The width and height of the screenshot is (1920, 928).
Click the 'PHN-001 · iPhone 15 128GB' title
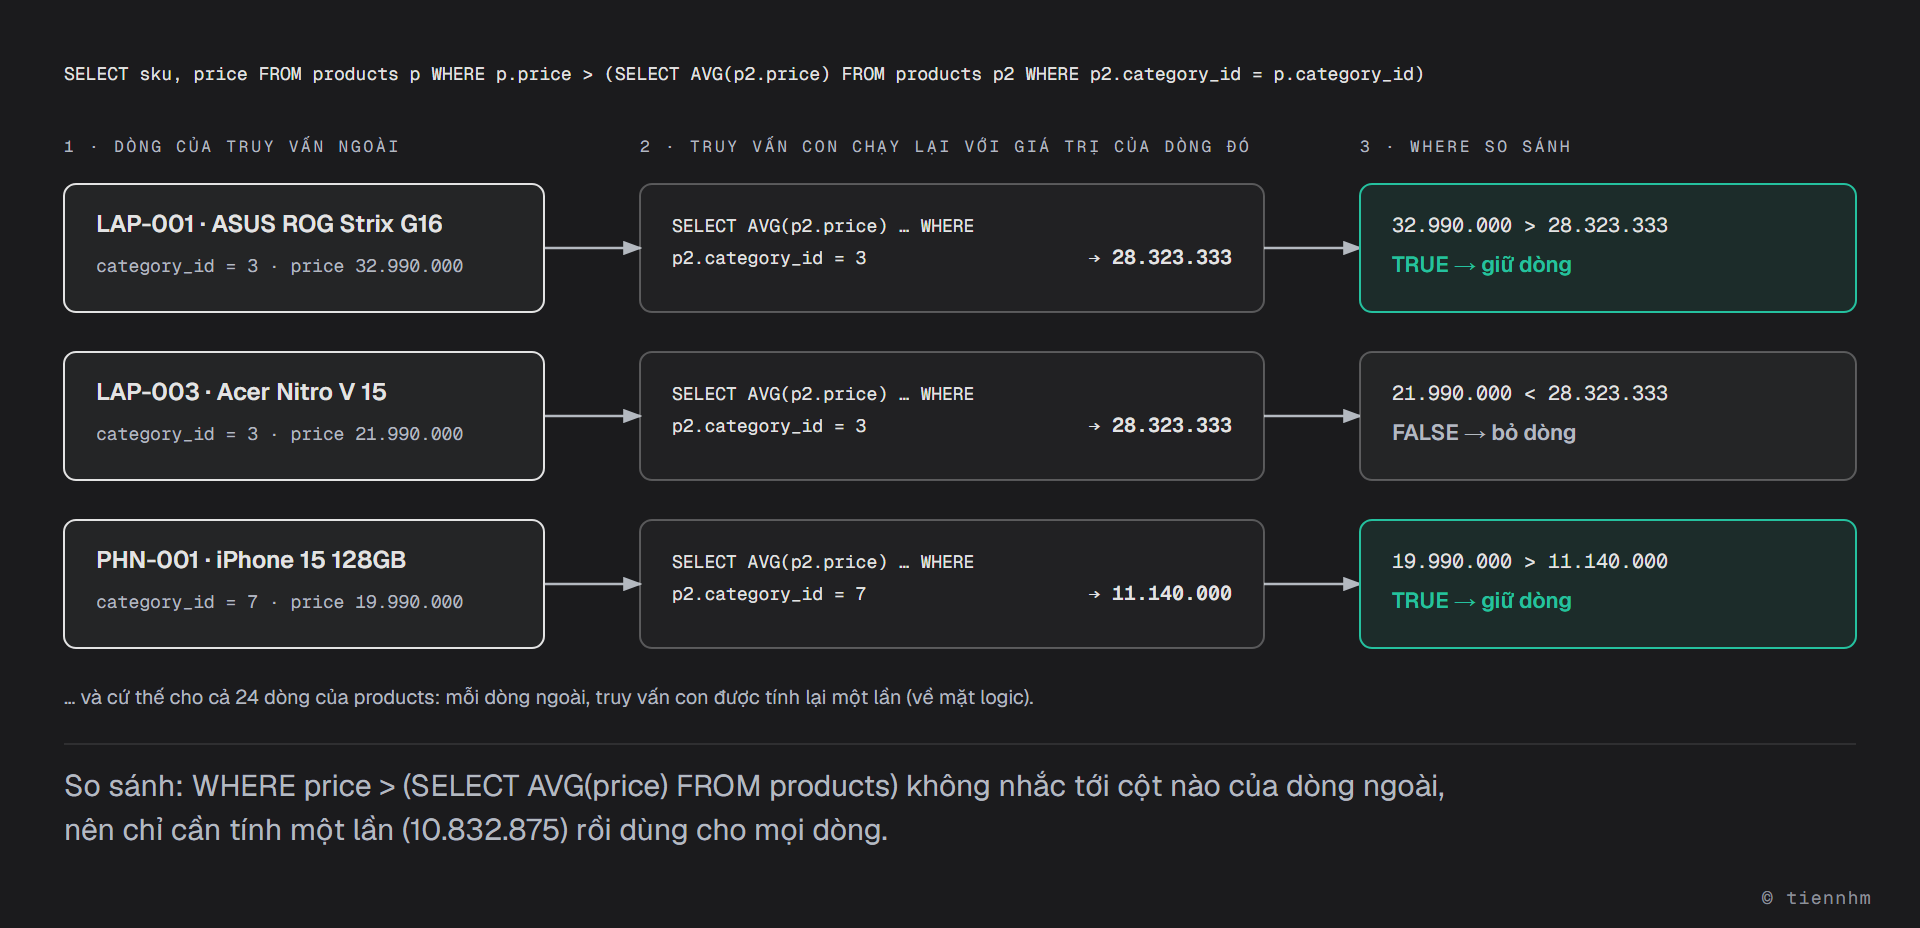(251, 560)
